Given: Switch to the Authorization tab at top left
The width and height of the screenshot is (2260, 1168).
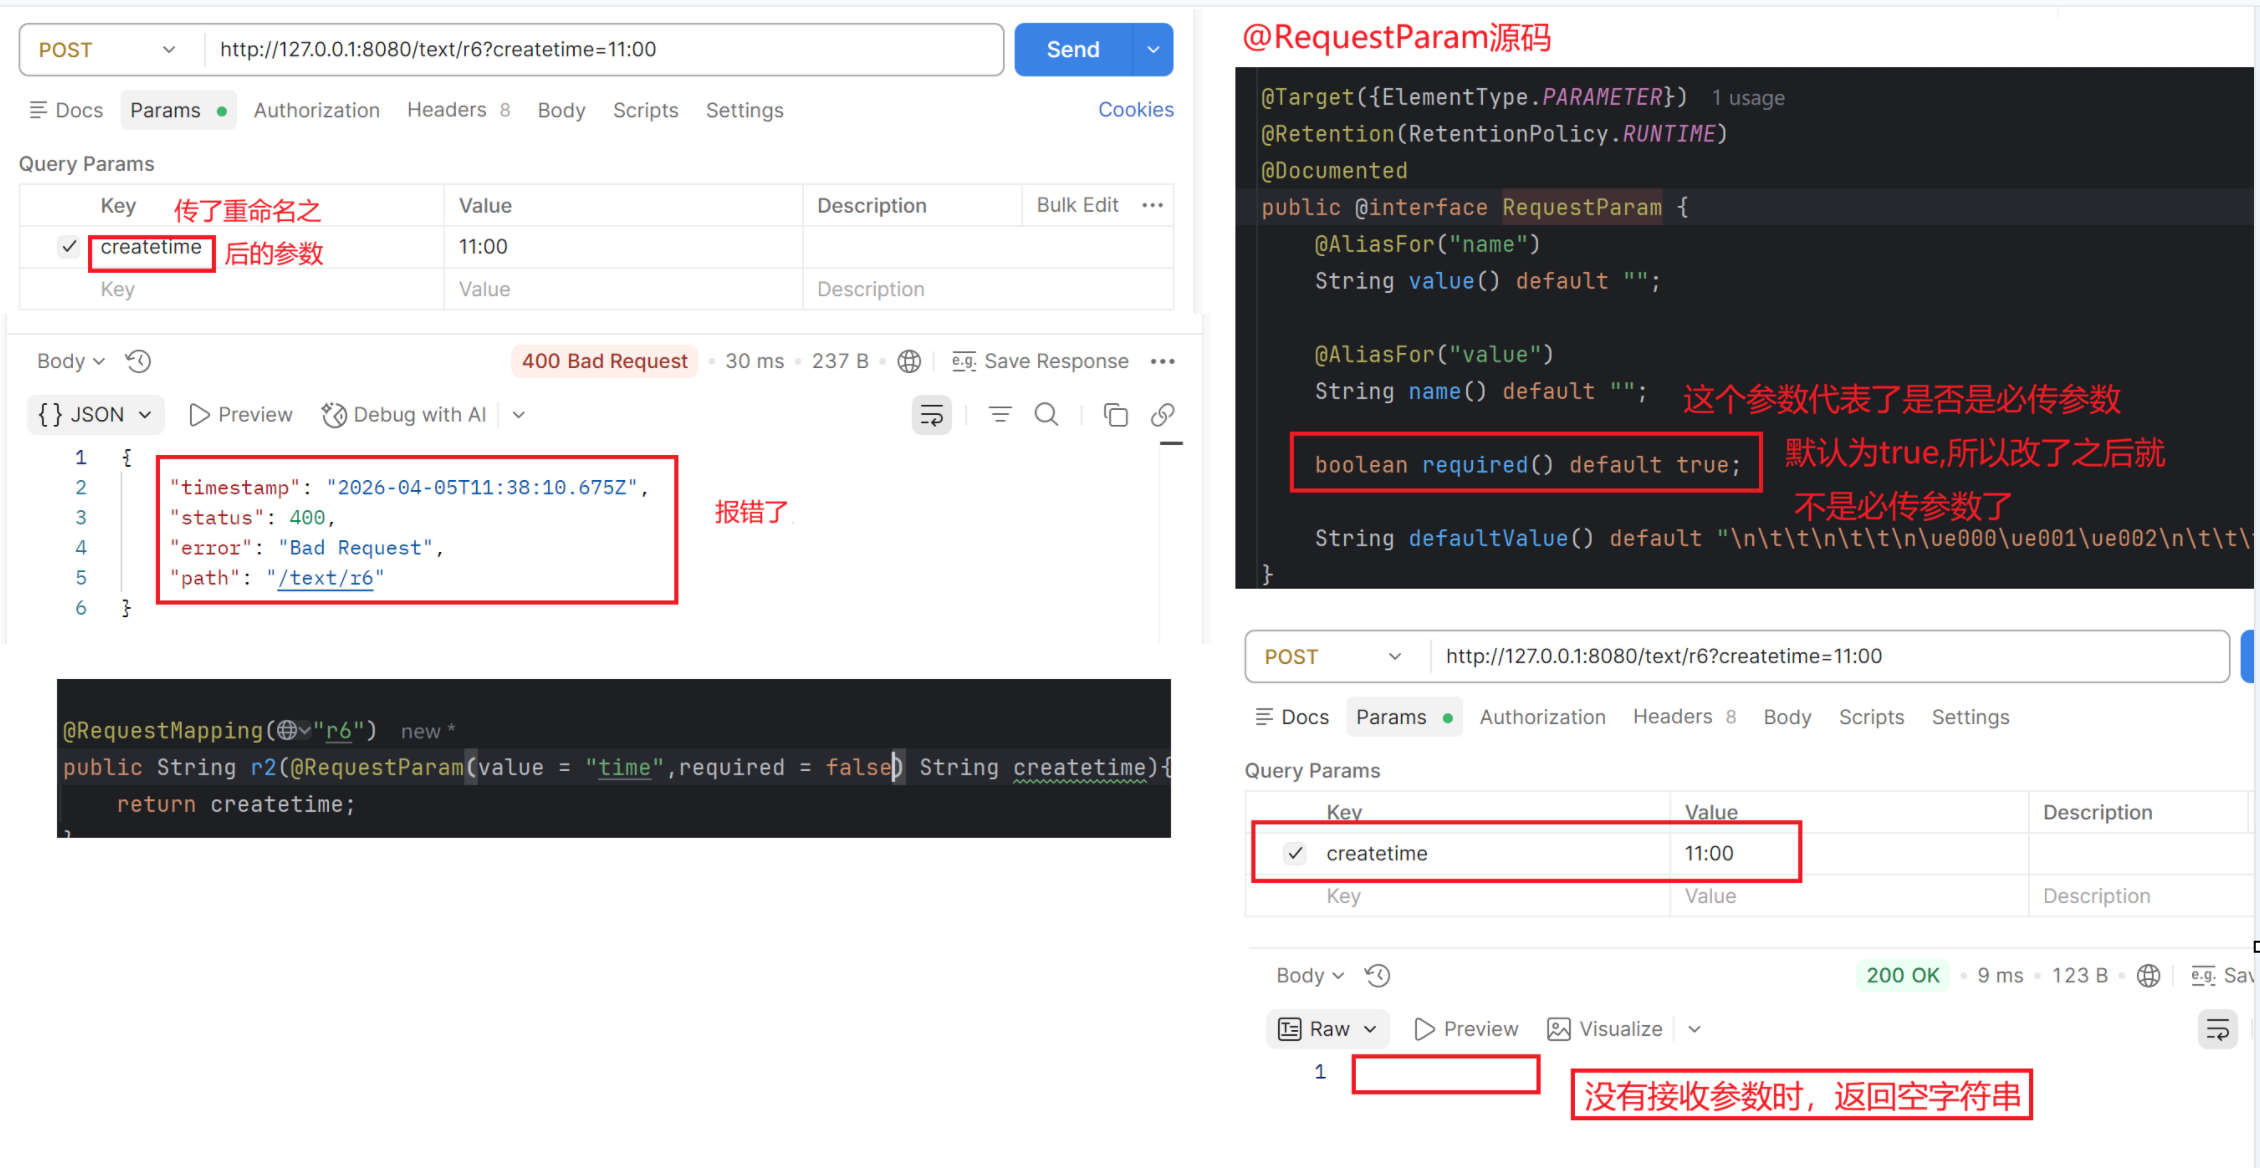Looking at the screenshot, I should pyautogui.click(x=316, y=110).
